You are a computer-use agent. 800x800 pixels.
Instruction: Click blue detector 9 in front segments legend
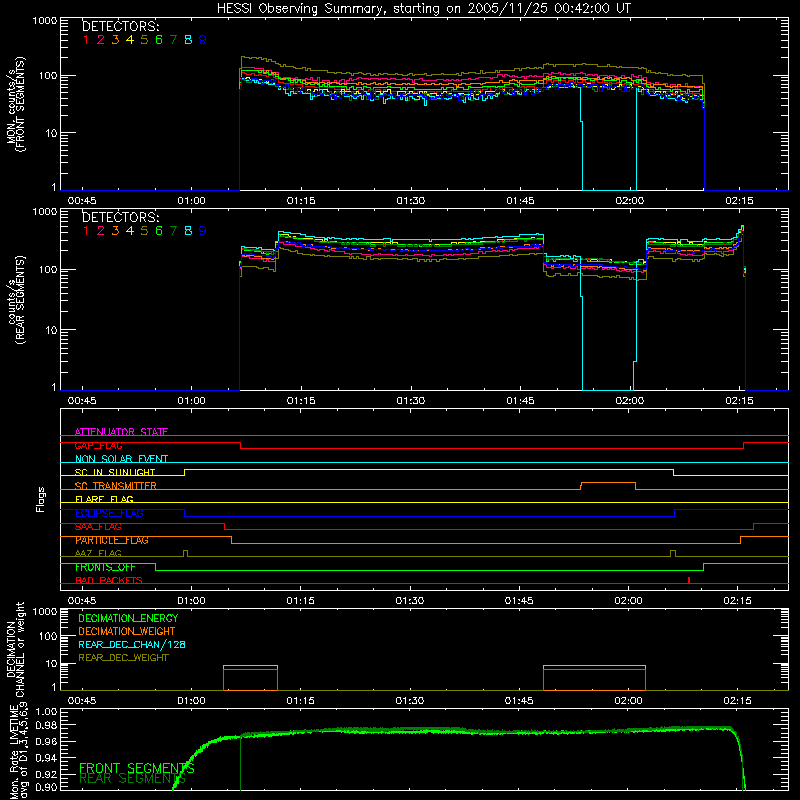(x=203, y=40)
